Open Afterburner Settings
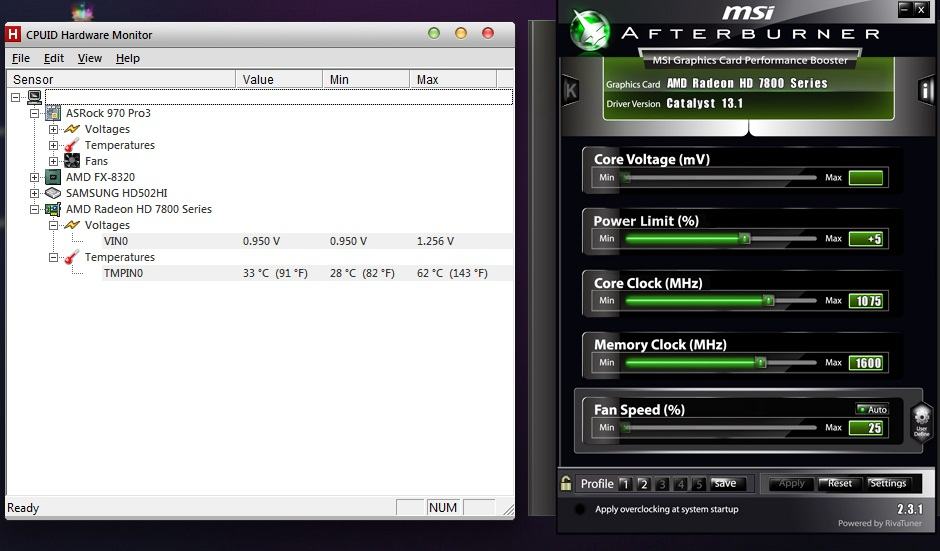Viewport: 940px width, 551px height. coord(888,483)
